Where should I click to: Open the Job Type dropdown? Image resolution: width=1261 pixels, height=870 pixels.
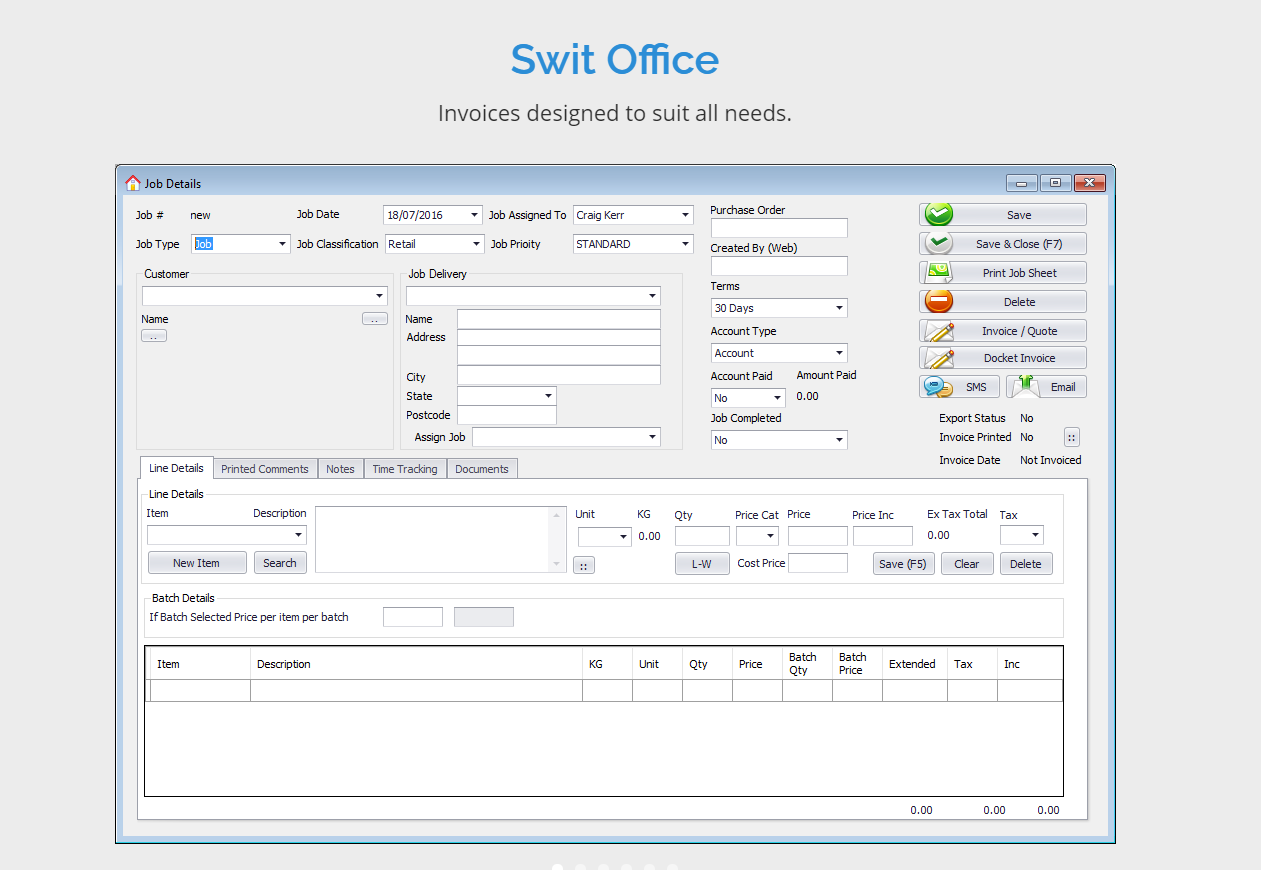[x=281, y=244]
